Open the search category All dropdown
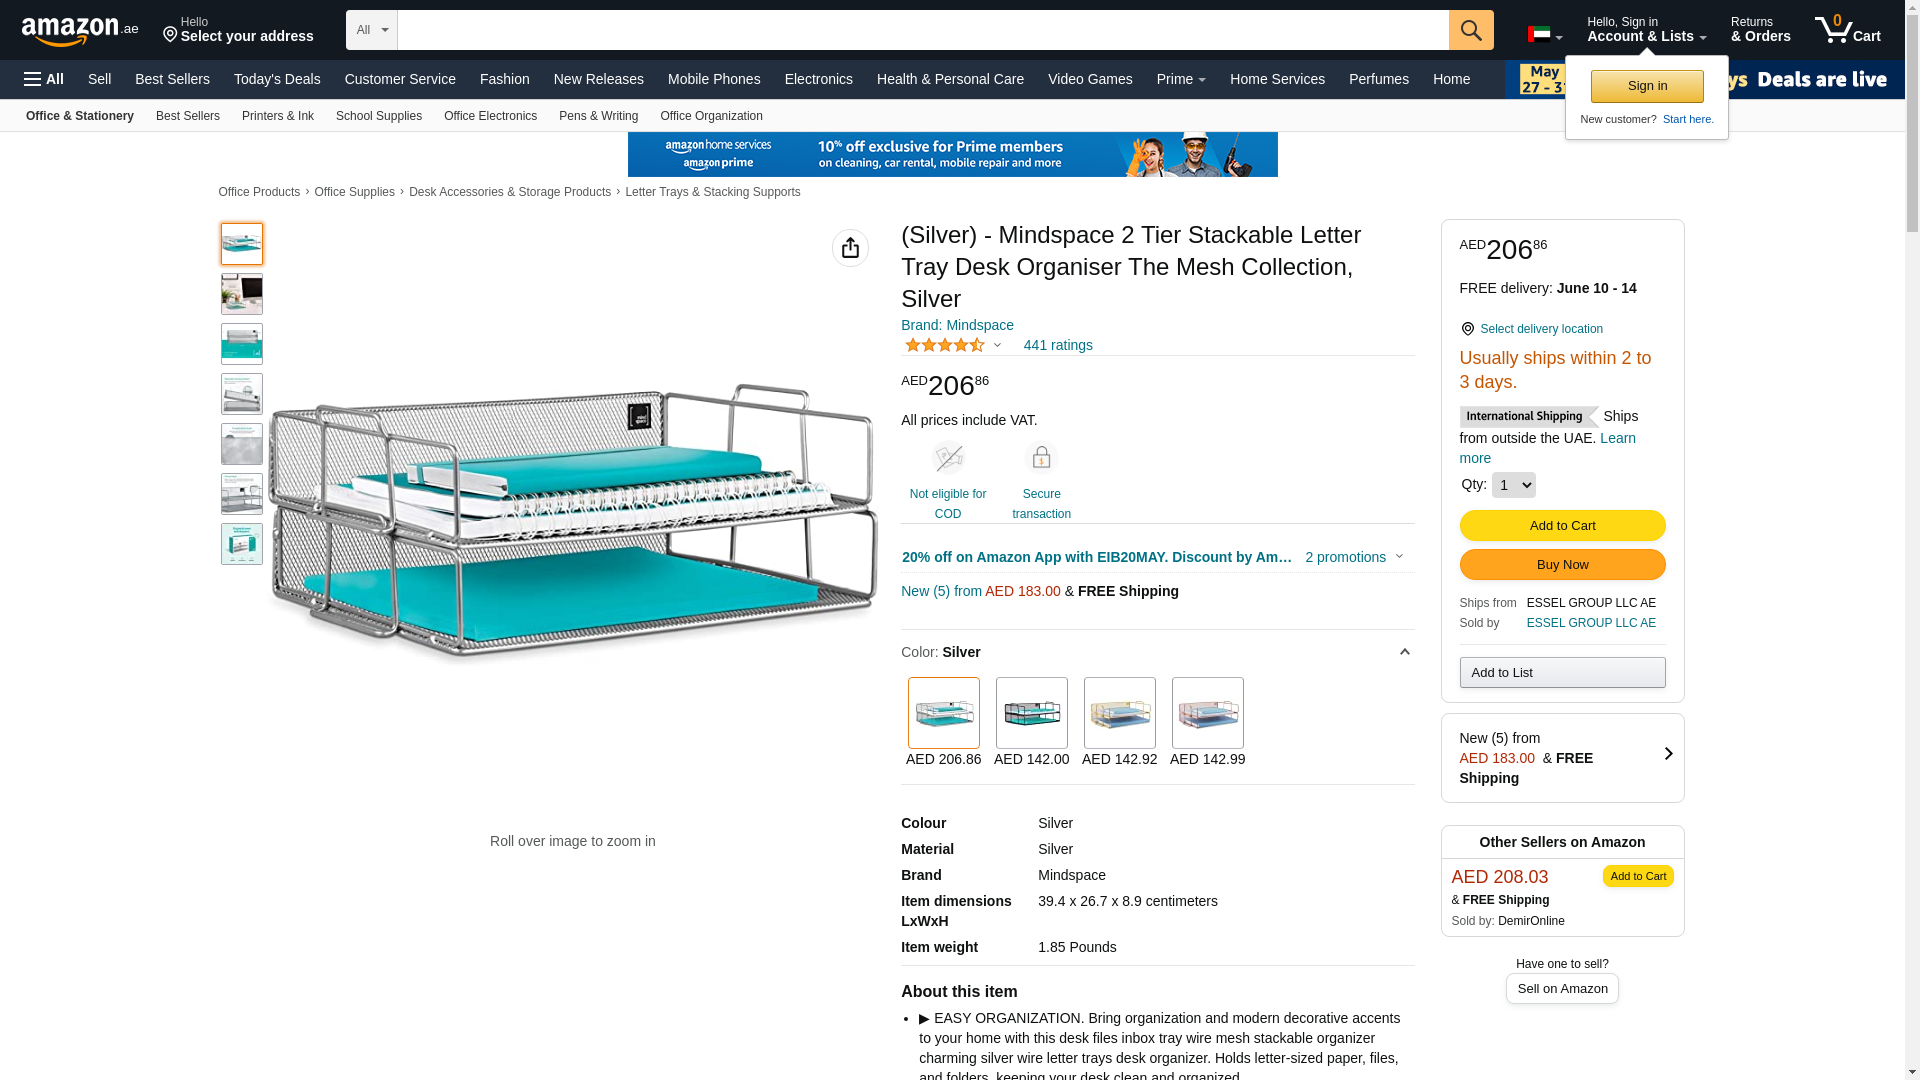The height and width of the screenshot is (1080, 1920). [371, 30]
